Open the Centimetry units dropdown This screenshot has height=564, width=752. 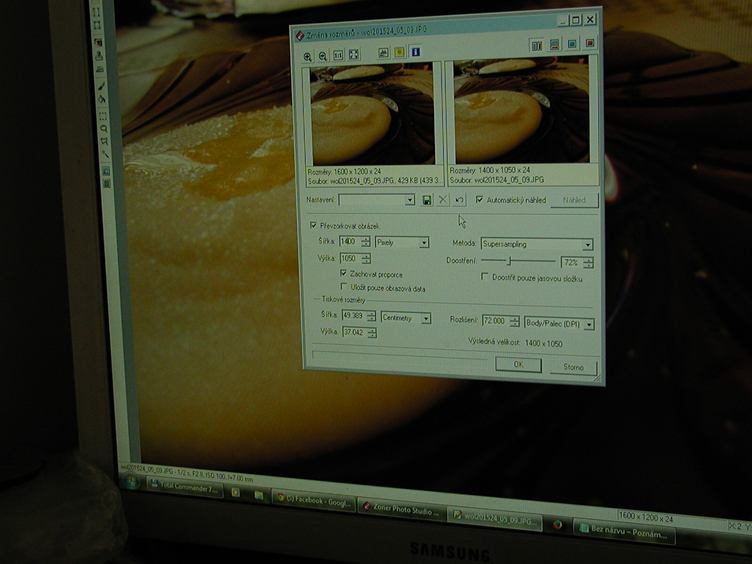(426, 318)
